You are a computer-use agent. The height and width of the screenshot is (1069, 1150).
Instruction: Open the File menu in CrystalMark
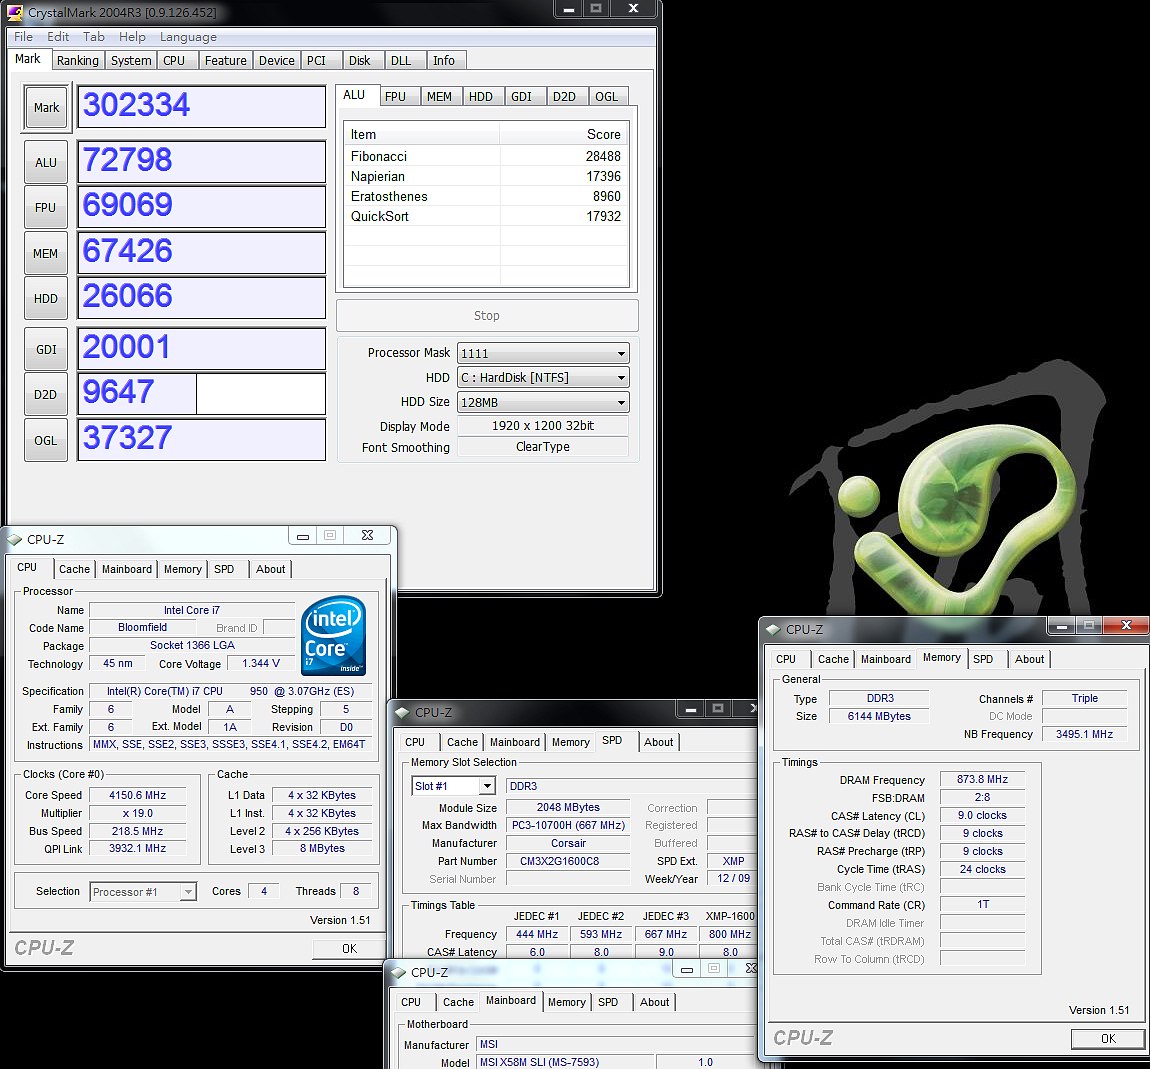[23, 37]
